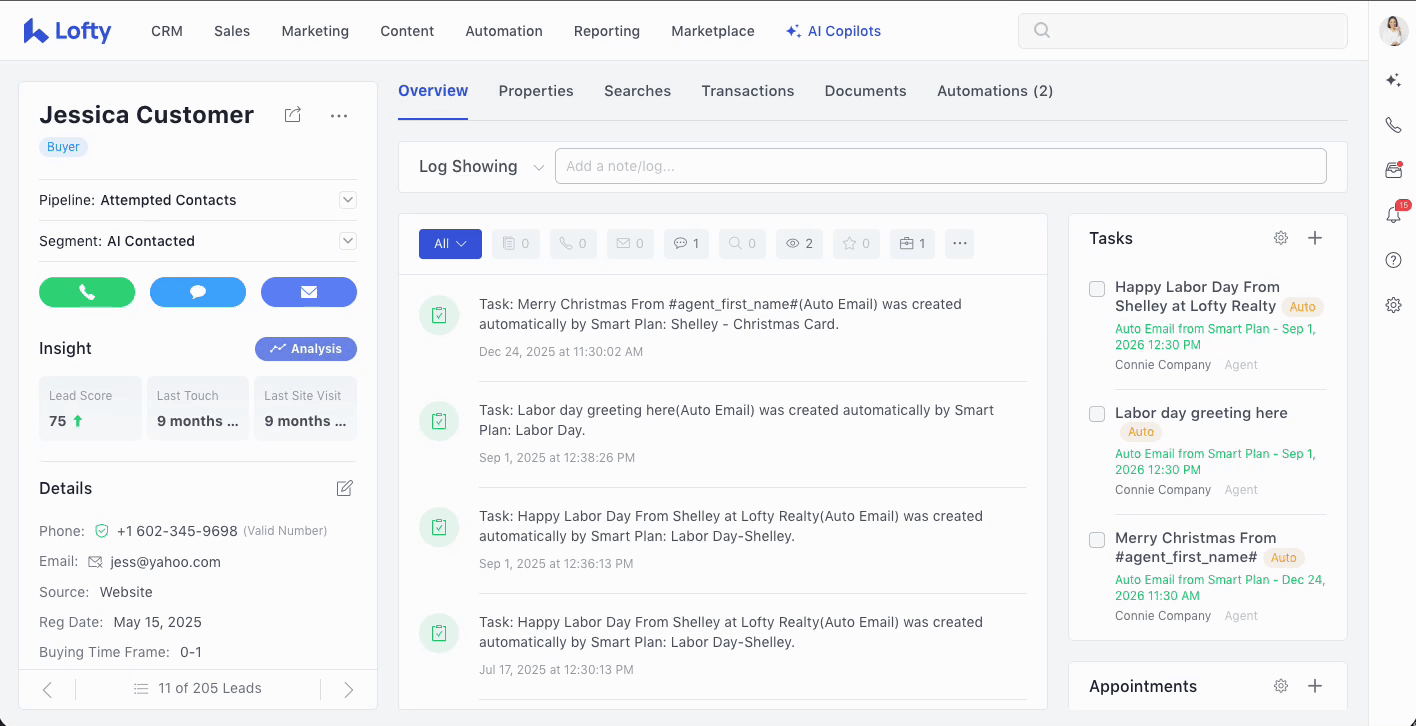The height and width of the screenshot is (726, 1416).
Task: Filter the activity log by calls
Action: 573,244
